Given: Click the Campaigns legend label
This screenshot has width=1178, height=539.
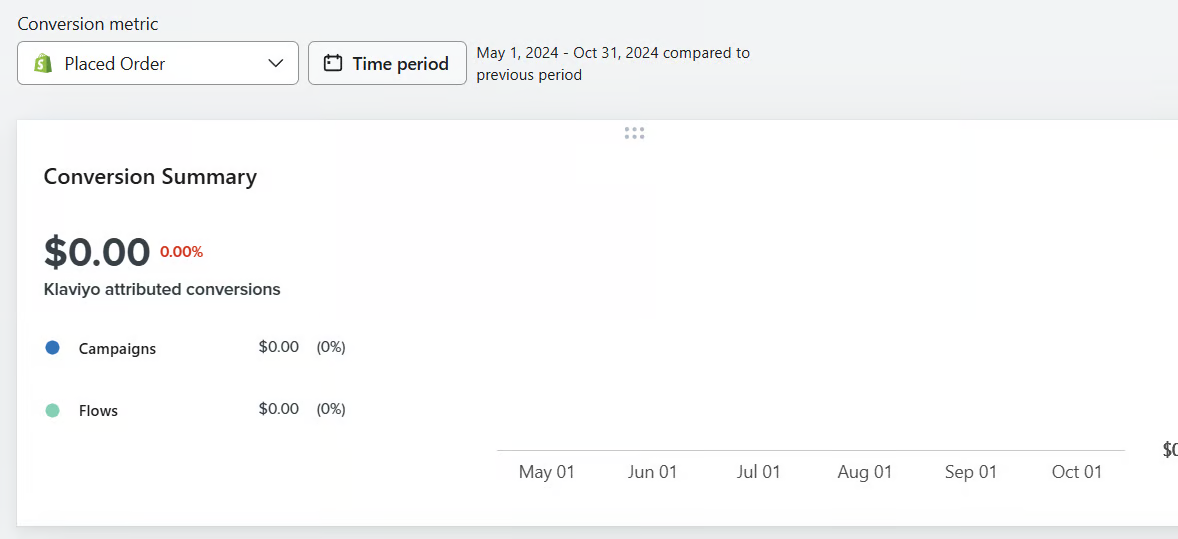Looking at the screenshot, I should click(117, 349).
